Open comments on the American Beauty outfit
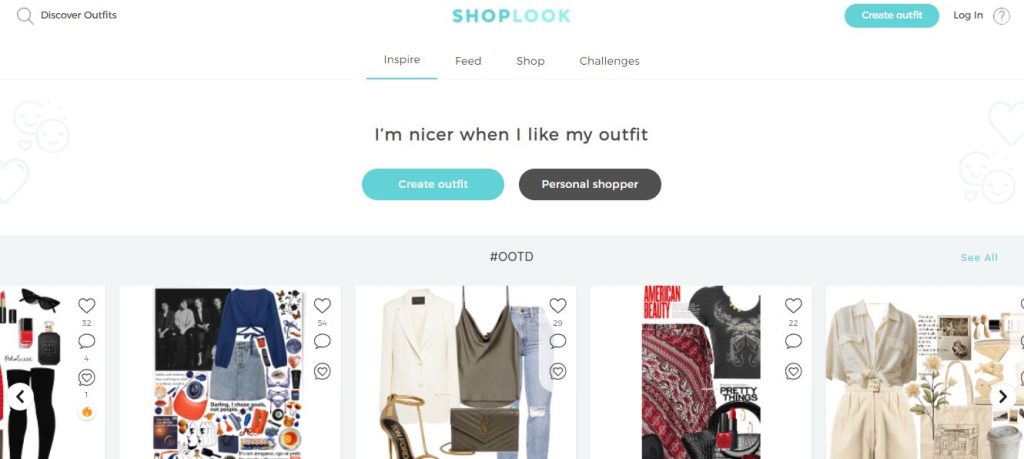The width and height of the screenshot is (1024, 459). tap(793, 341)
